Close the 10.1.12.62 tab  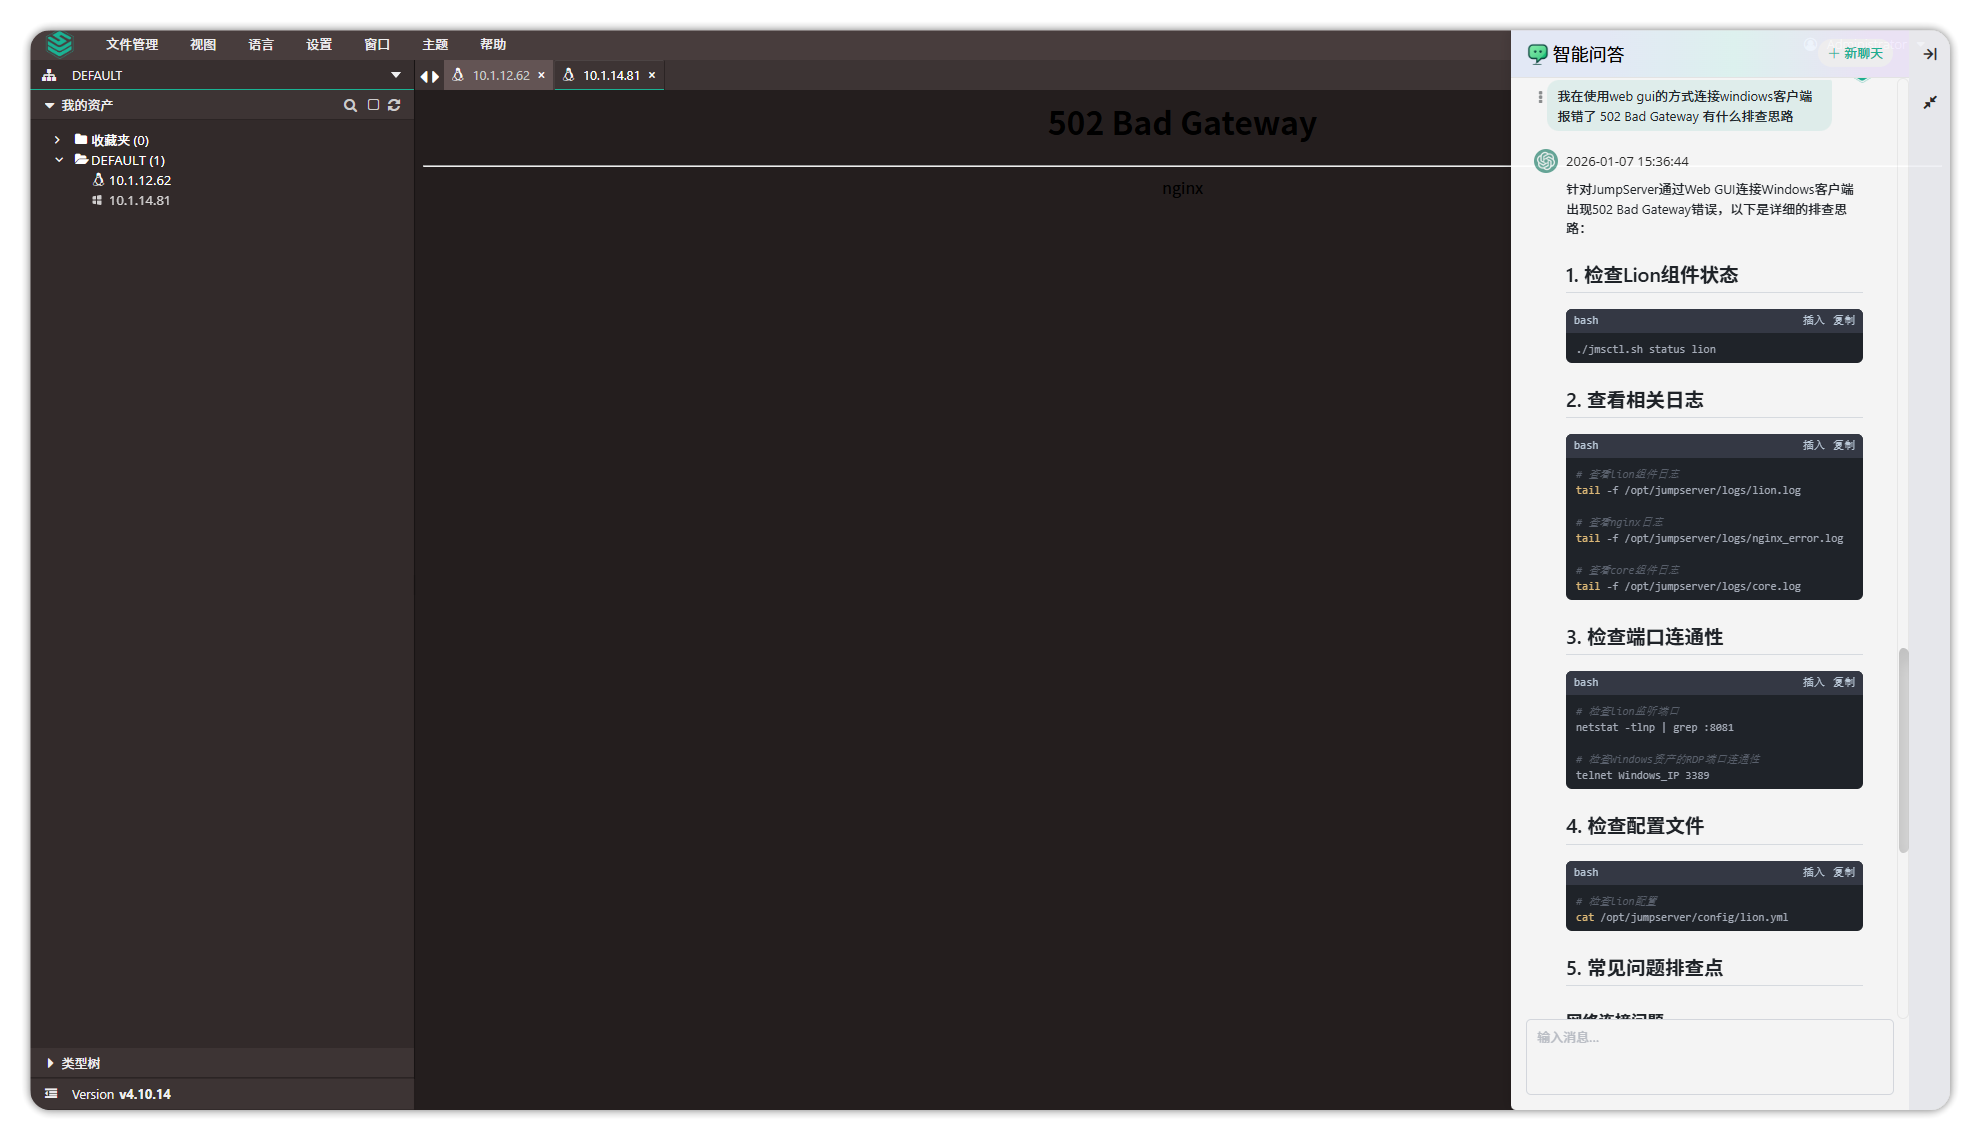(x=542, y=75)
